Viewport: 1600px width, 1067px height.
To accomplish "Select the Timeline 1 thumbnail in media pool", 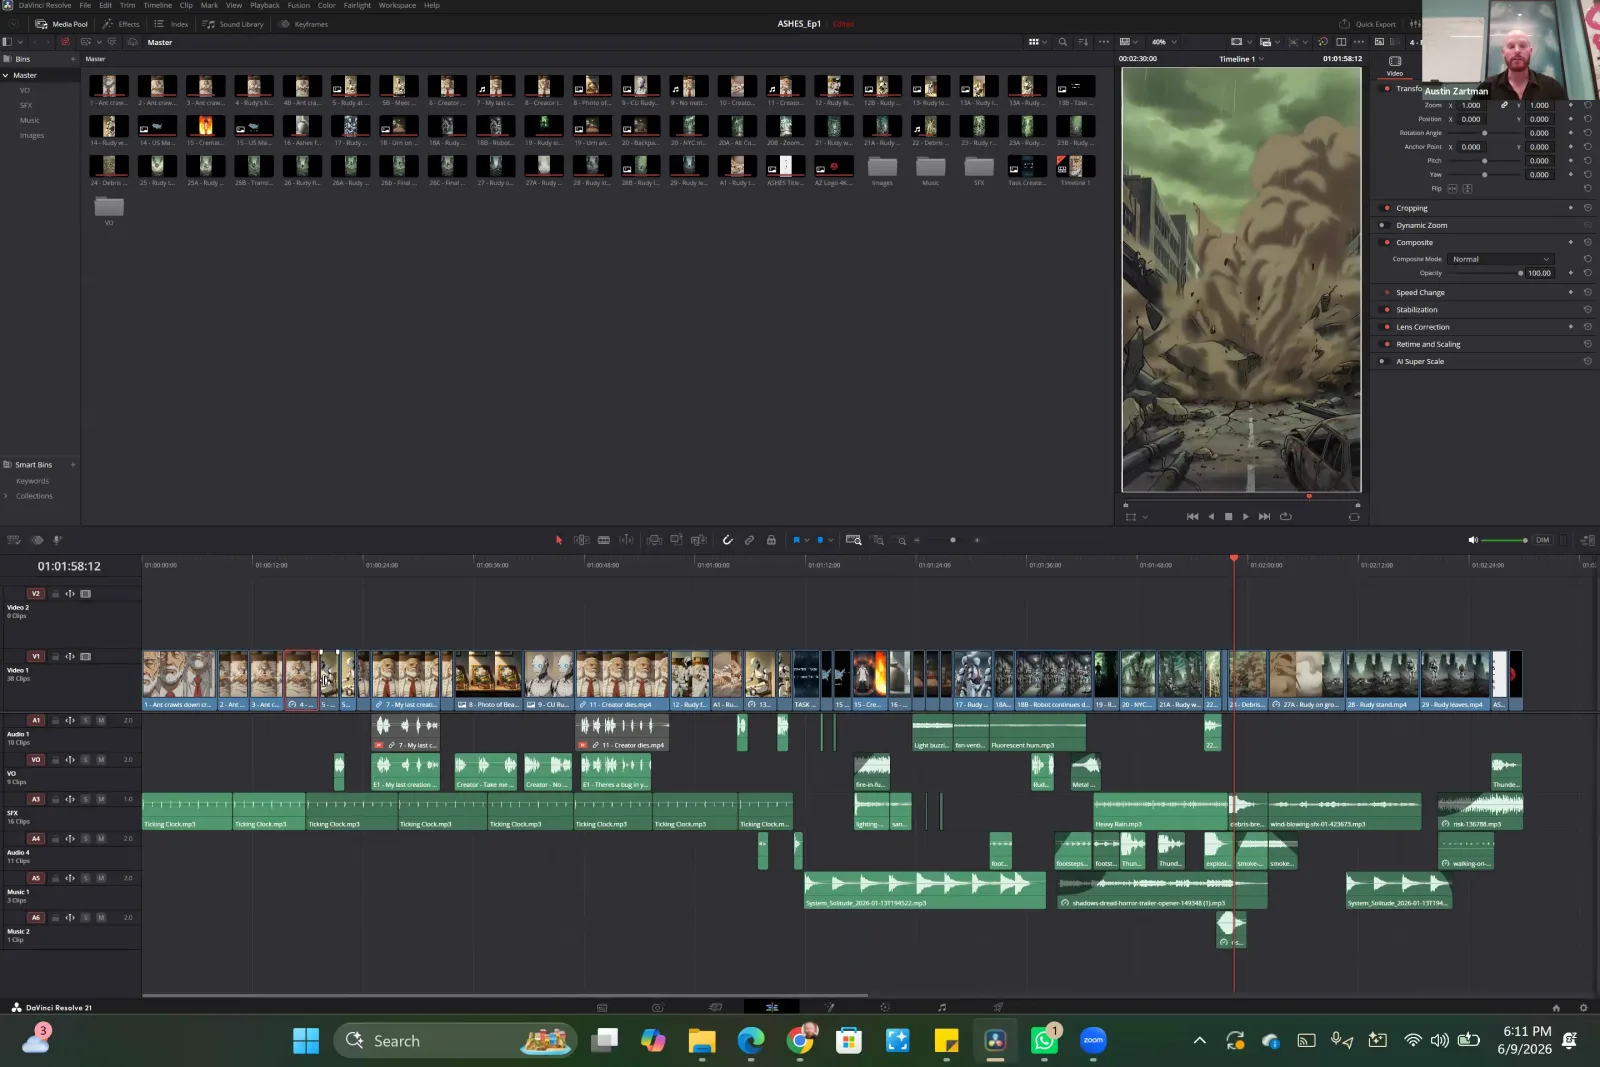I will [1075, 166].
